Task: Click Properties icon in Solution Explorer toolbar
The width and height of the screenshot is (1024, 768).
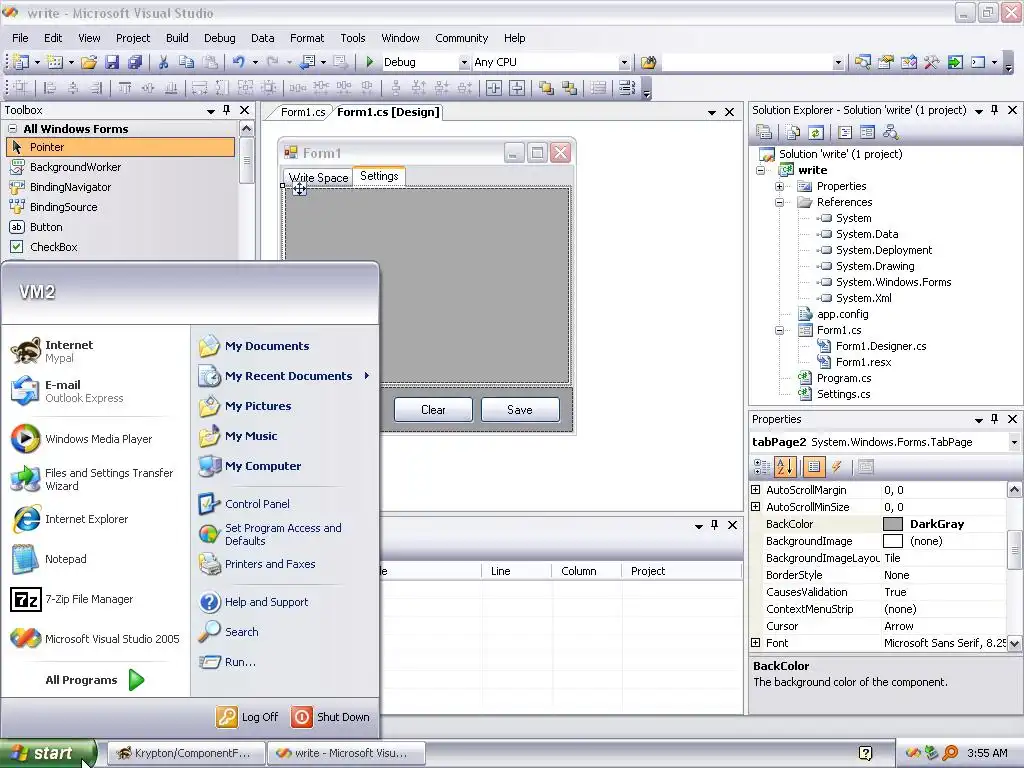Action: click(x=764, y=133)
